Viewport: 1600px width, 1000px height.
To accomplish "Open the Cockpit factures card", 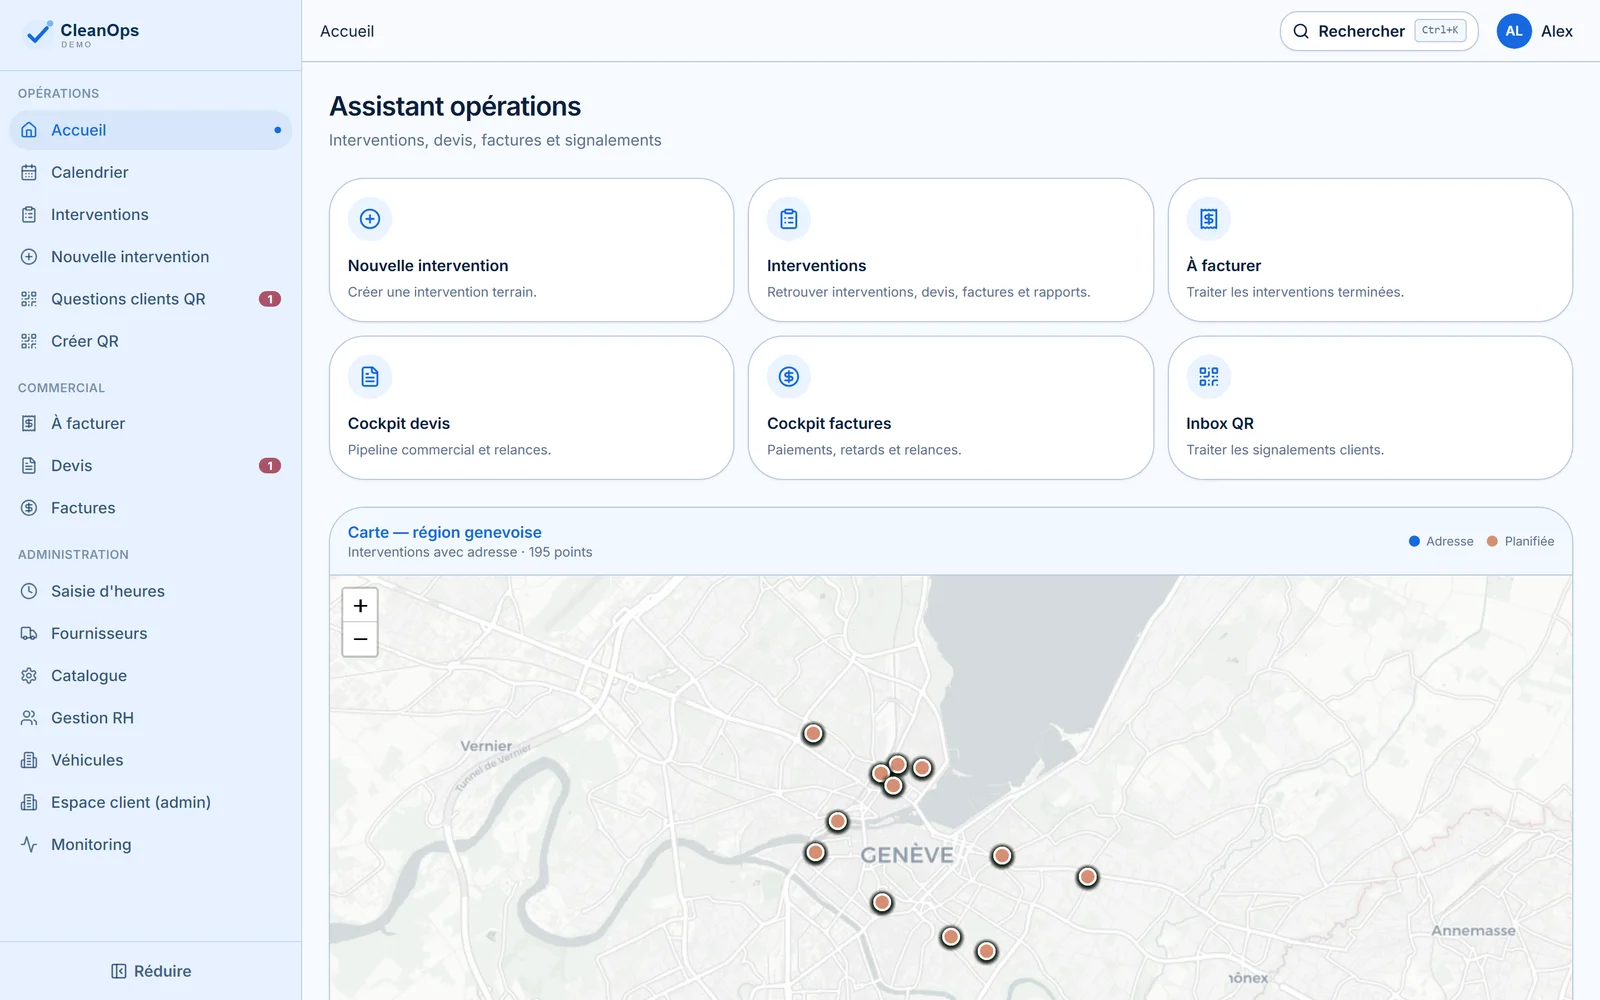I will (951, 408).
